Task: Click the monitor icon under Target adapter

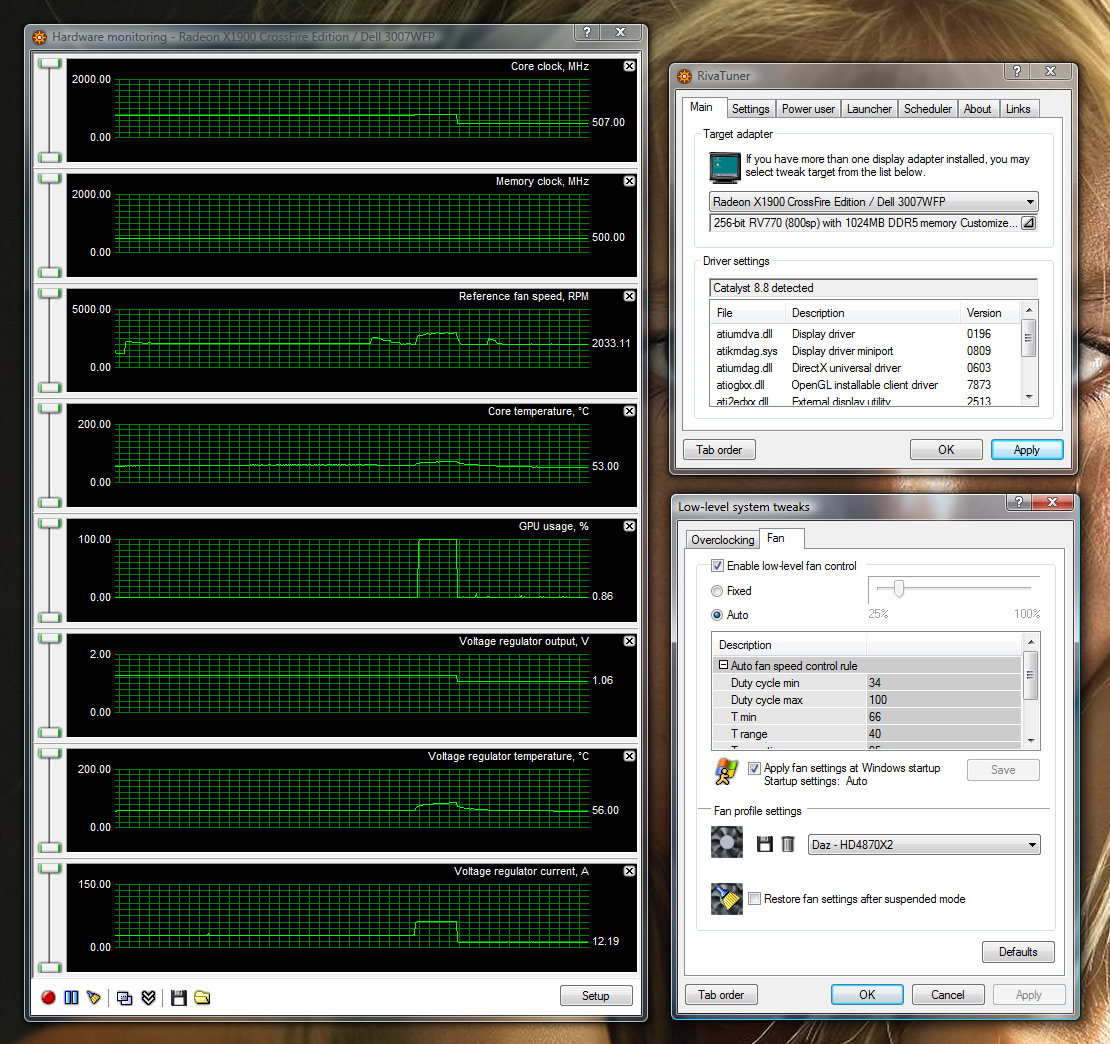Action: pos(725,167)
